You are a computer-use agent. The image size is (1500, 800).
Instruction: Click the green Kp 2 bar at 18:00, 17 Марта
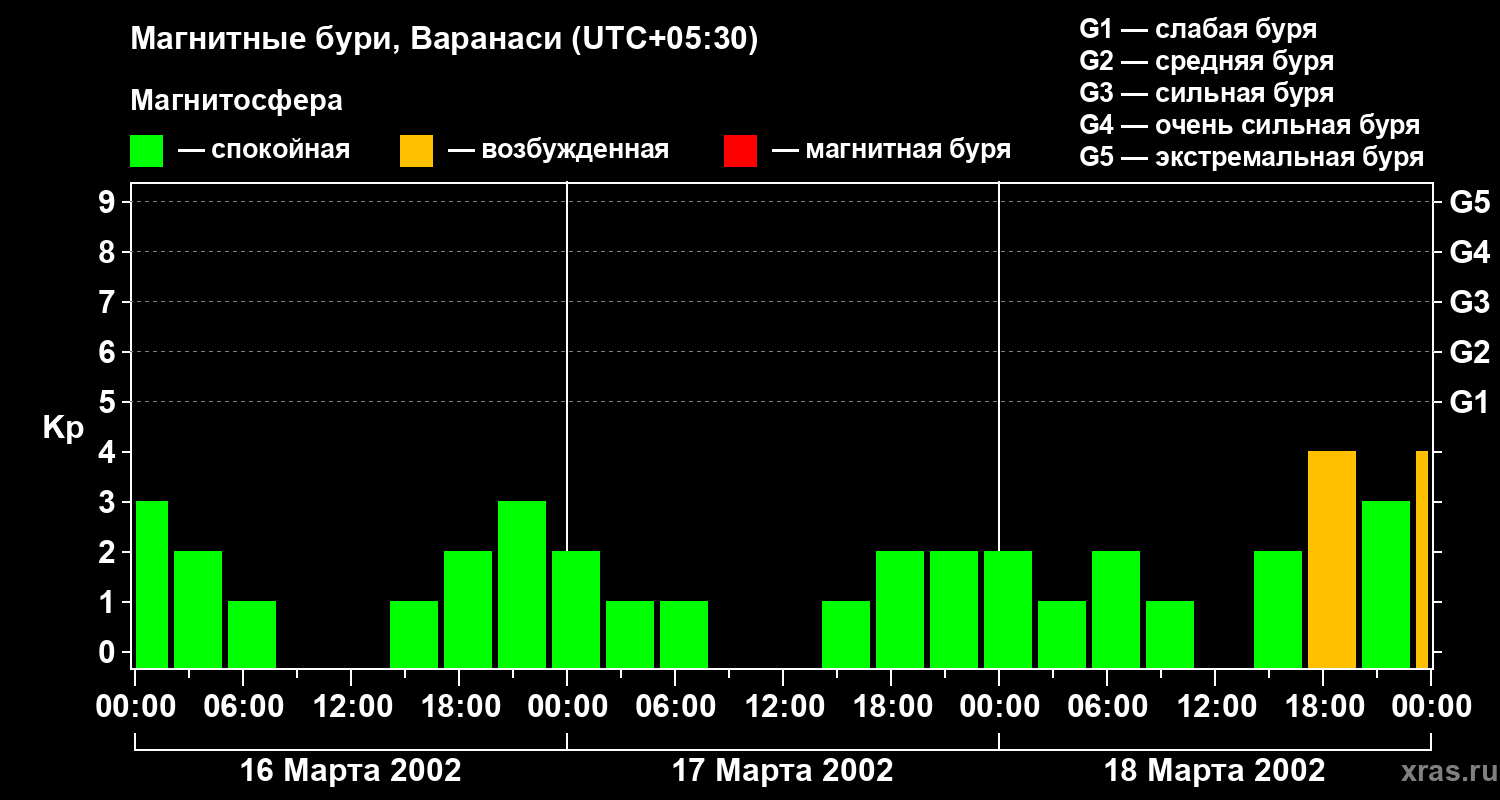(900, 609)
